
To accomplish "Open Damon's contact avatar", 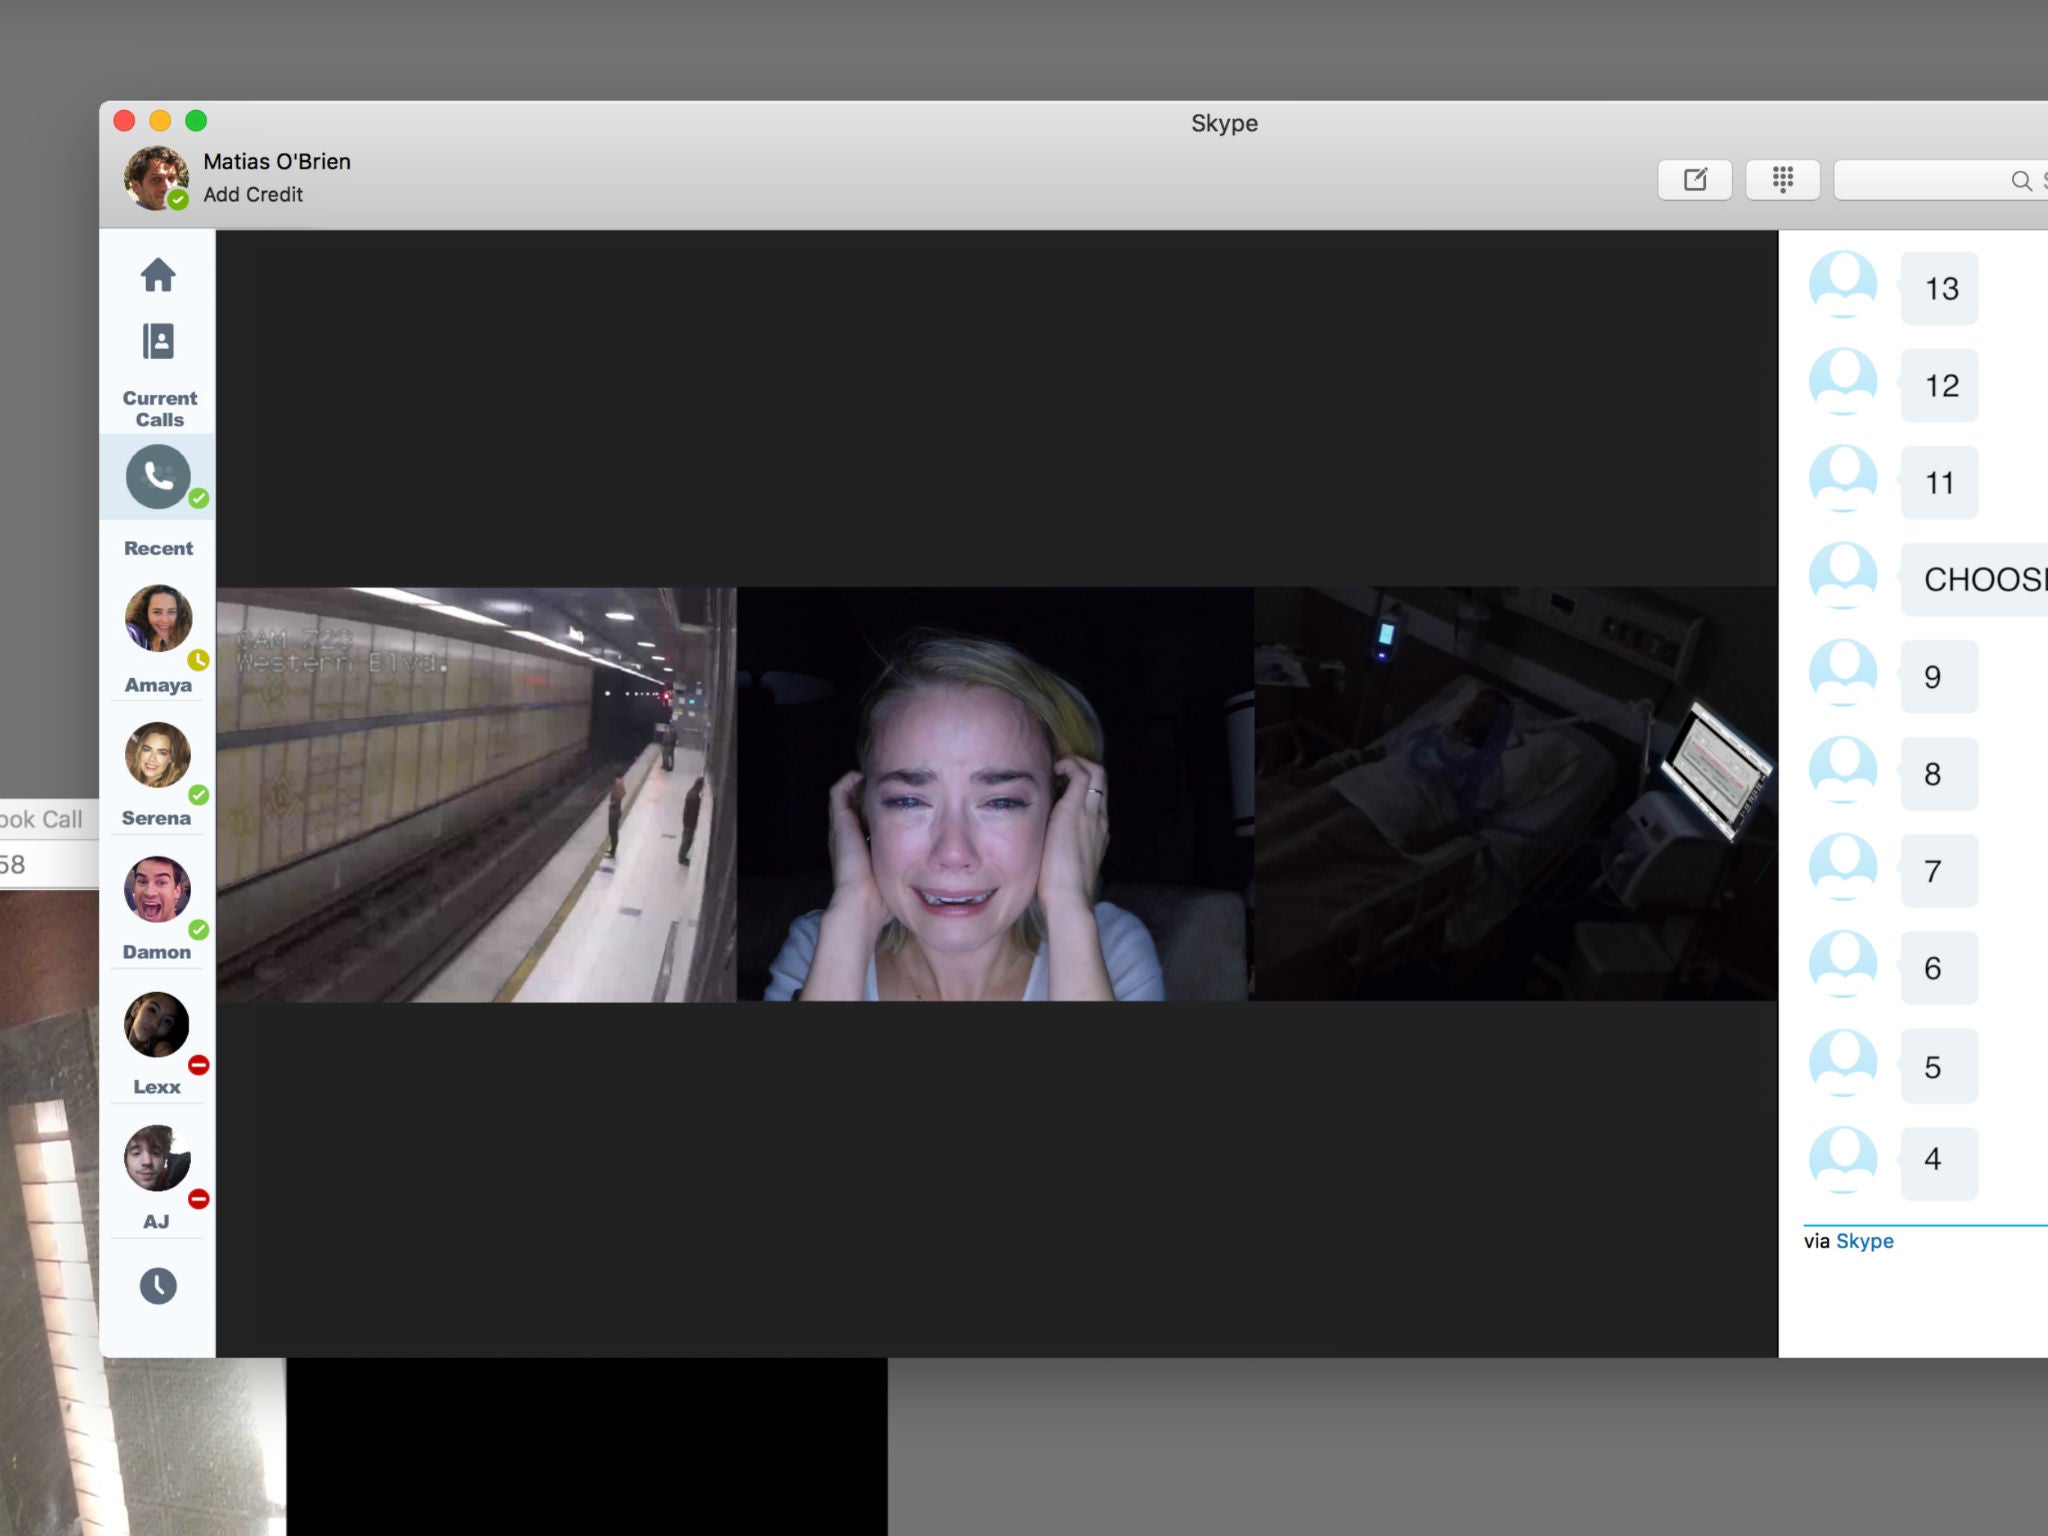I will point(158,889).
